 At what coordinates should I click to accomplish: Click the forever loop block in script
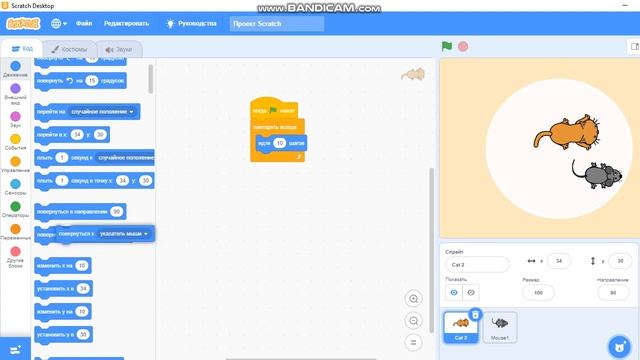click(x=274, y=127)
